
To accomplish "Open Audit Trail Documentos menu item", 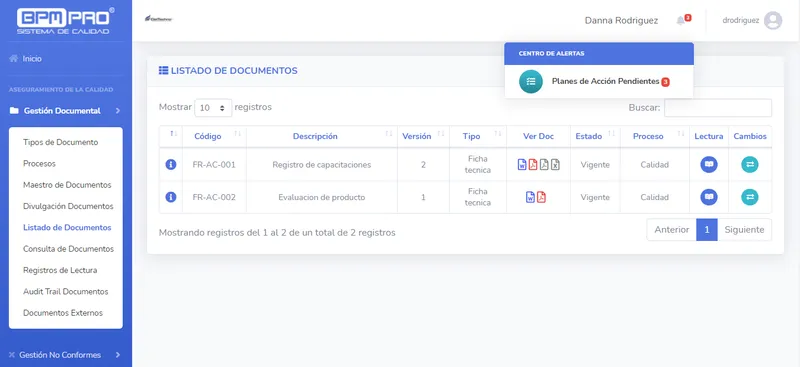I will click(x=66, y=291).
